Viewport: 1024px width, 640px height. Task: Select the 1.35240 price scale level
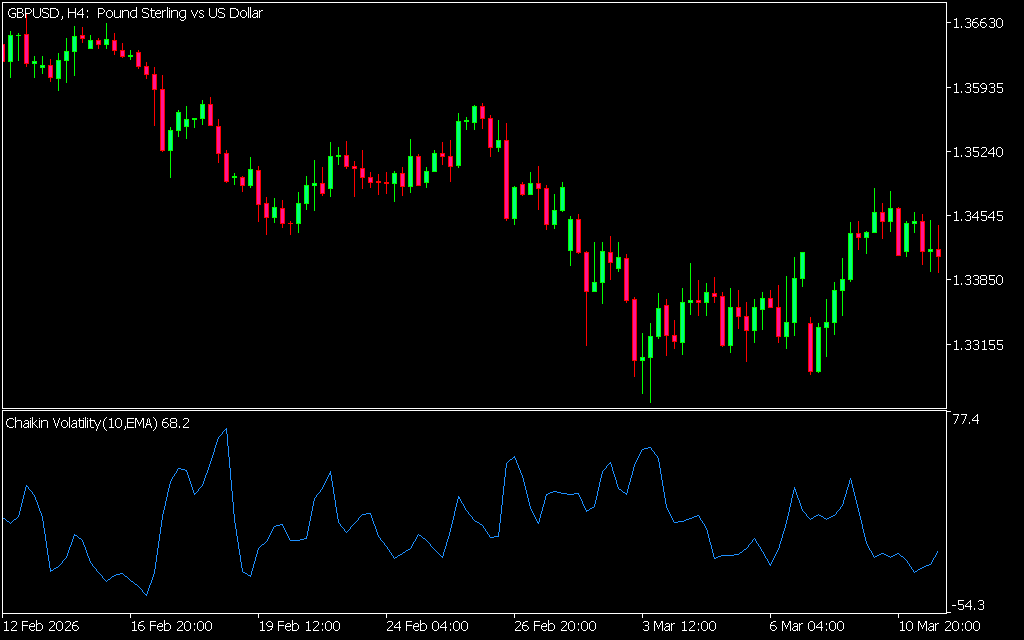click(x=980, y=152)
